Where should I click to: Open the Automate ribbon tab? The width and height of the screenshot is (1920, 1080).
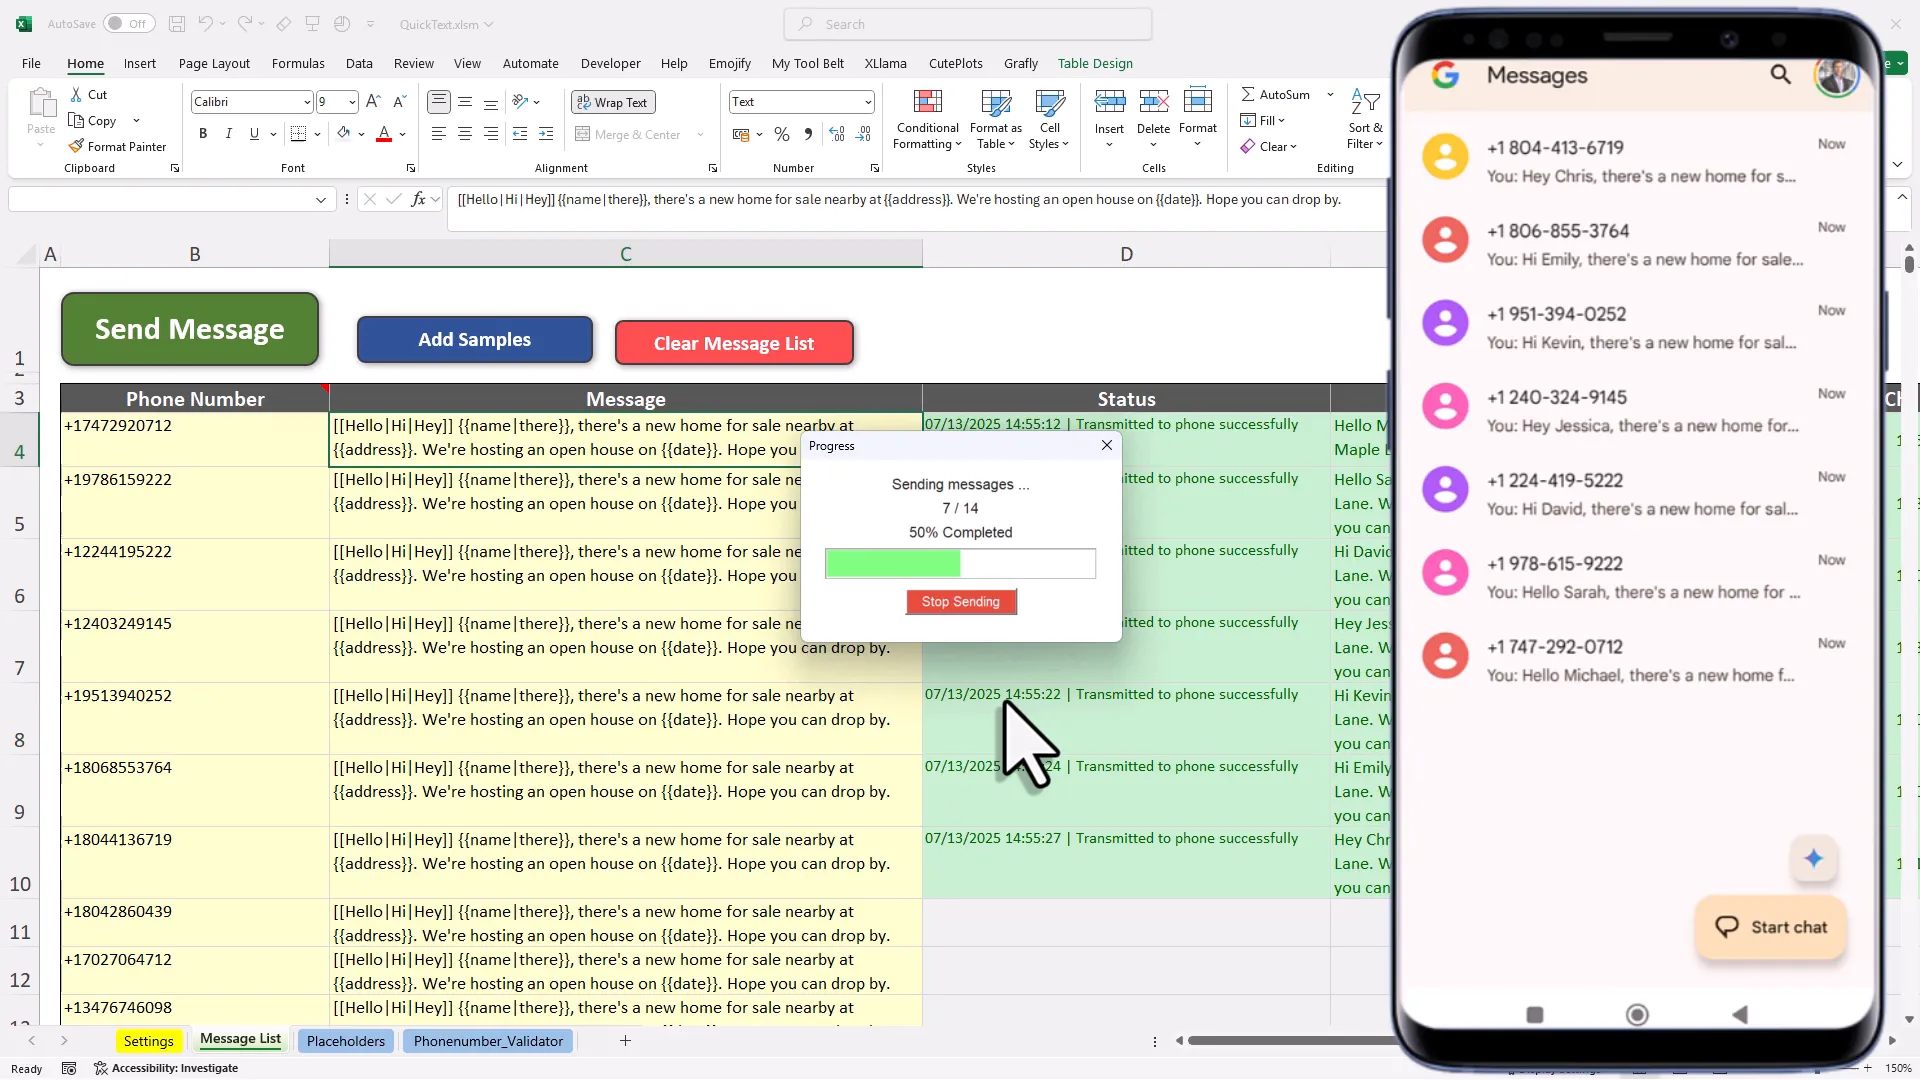click(531, 63)
